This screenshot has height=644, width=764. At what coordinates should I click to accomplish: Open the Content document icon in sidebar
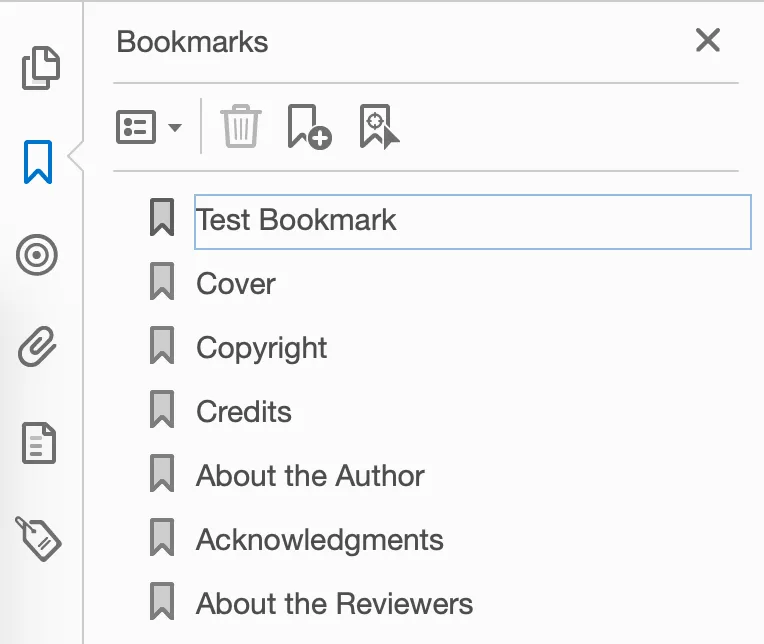39,443
